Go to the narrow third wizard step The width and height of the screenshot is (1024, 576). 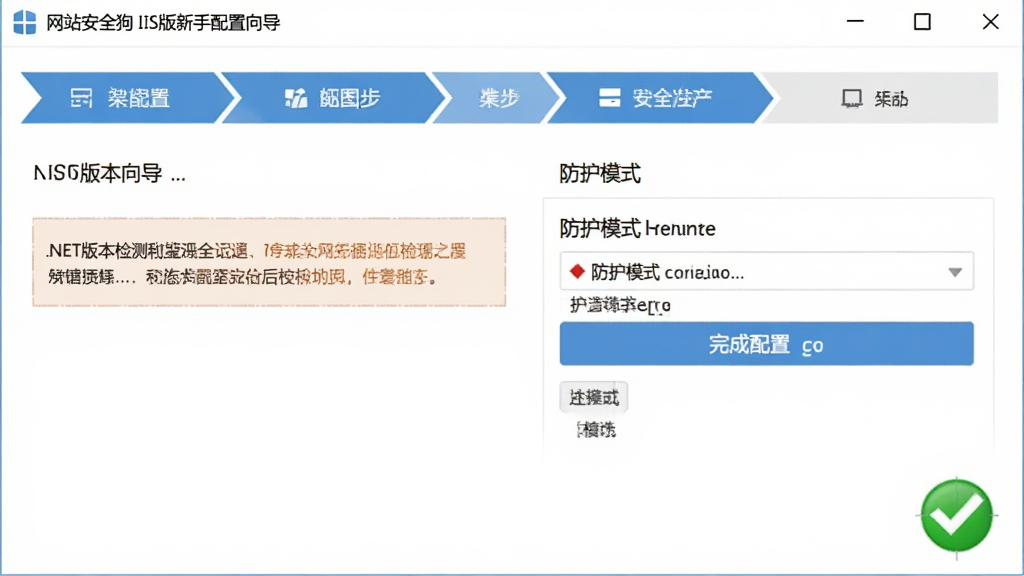tap(498, 98)
